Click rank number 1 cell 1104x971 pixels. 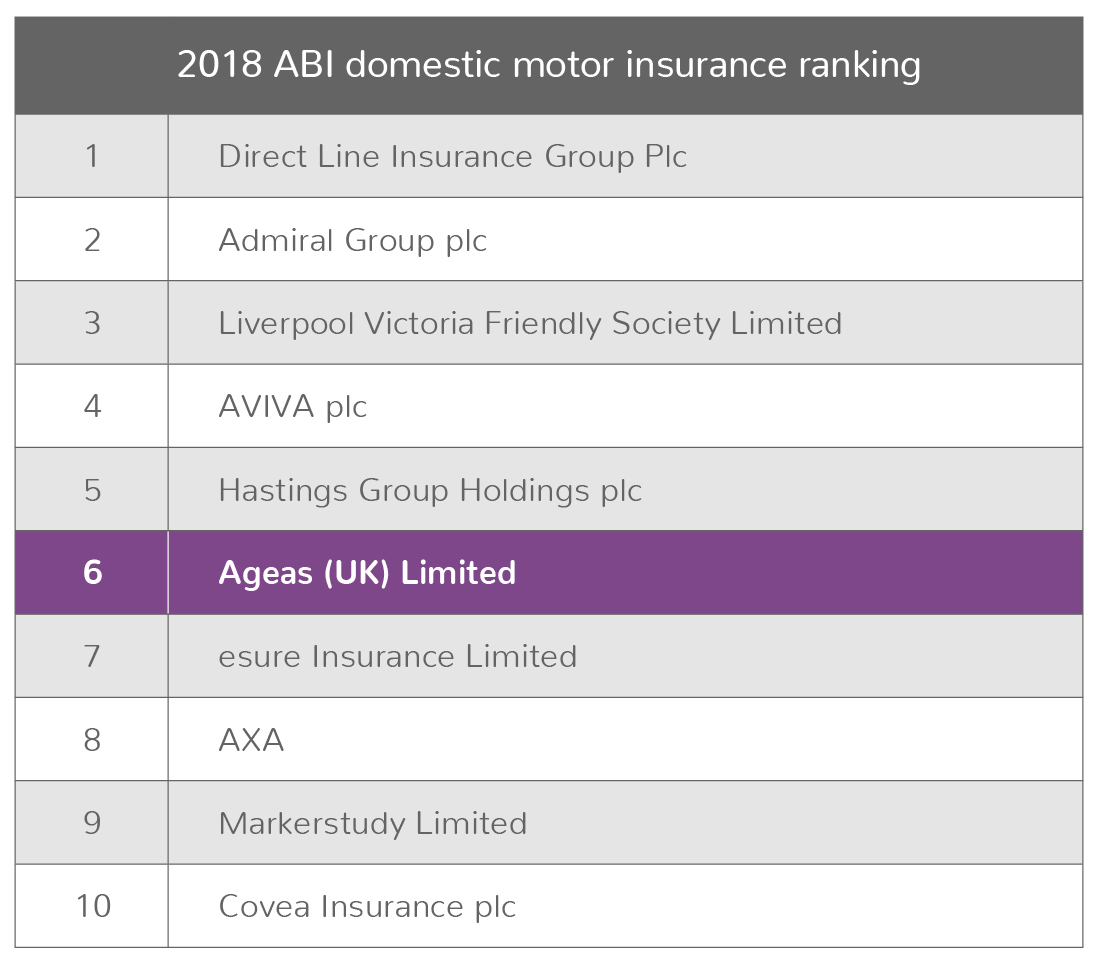click(x=92, y=156)
